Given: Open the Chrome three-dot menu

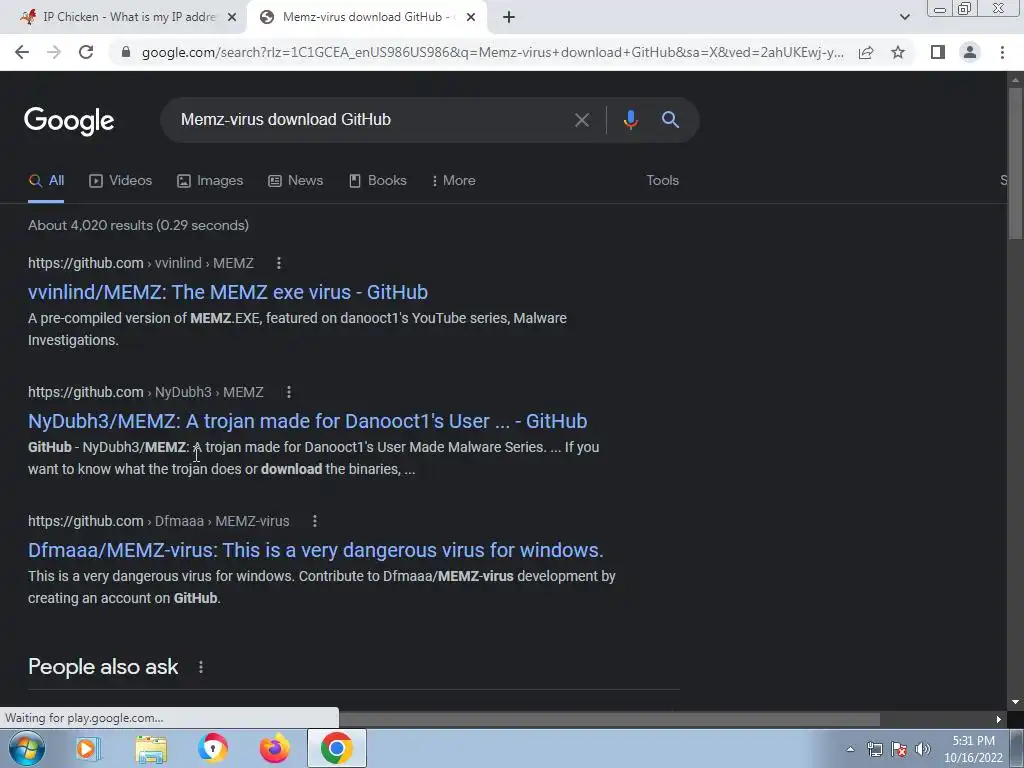Looking at the screenshot, I should click(x=1002, y=52).
